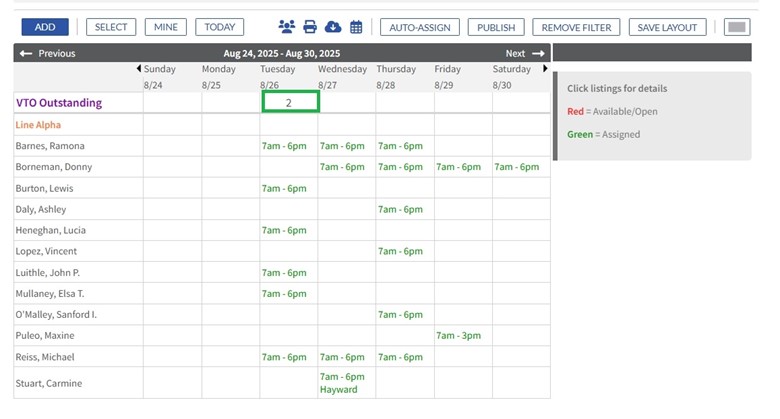This screenshot has width=780, height=419.
Task: Open the employees group icon
Action: click(x=287, y=27)
